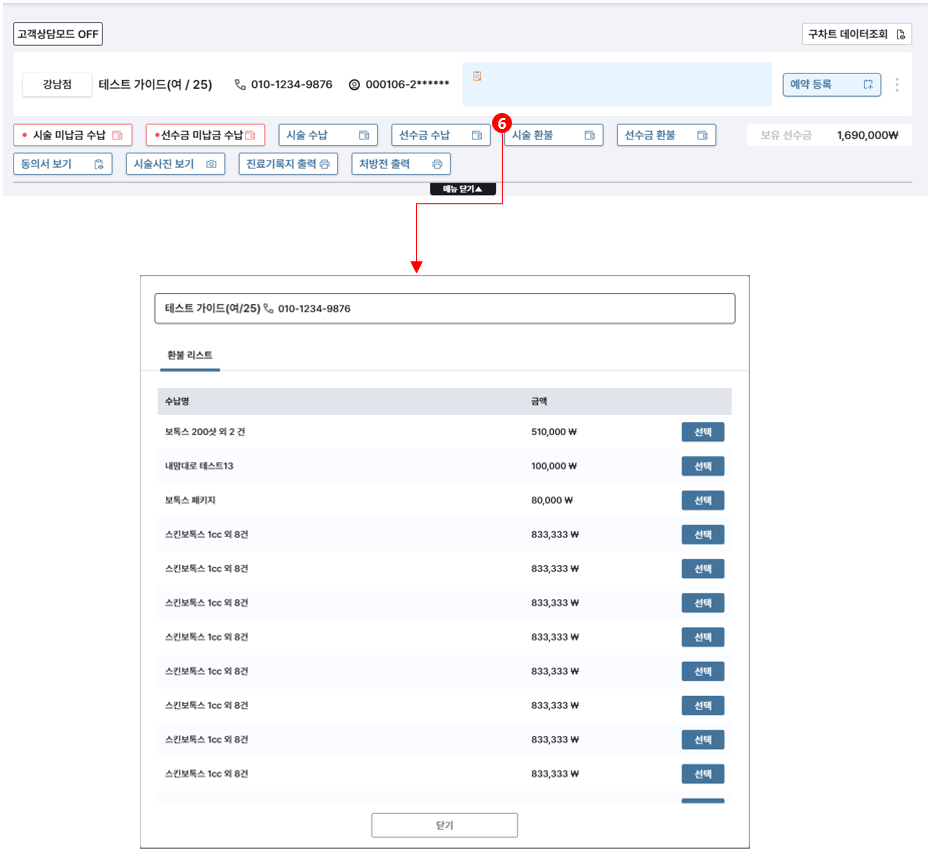This screenshot has height=854, width=933.
Task: Click wallet icon in 선수금 미납금 수납
Action: (x=250, y=136)
